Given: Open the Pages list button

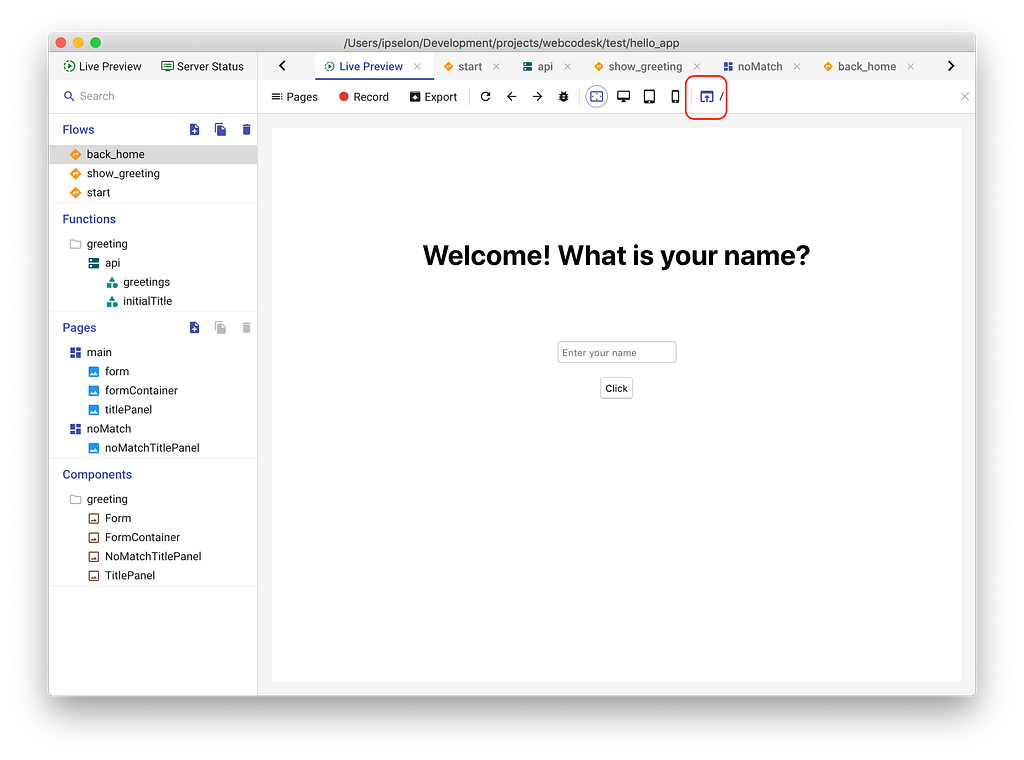Looking at the screenshot, I should pos(295,97).
